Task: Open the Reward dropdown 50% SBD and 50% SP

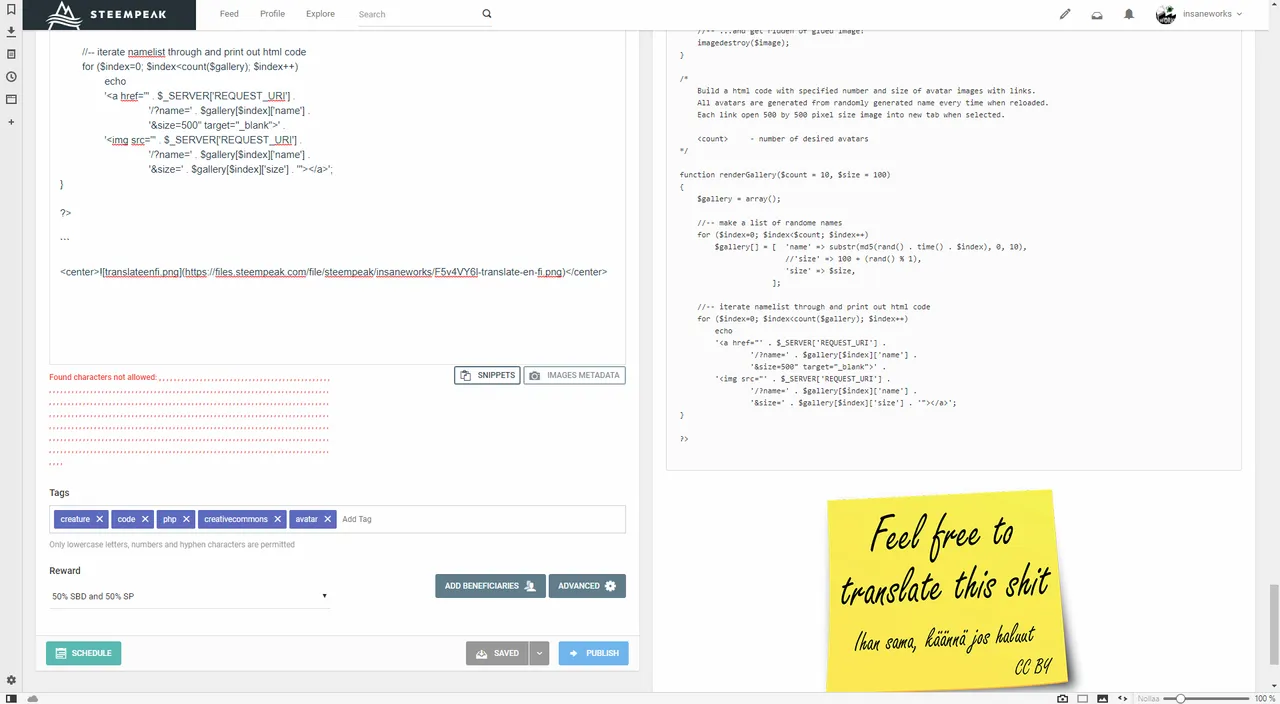Action: (x=189, y=596)
